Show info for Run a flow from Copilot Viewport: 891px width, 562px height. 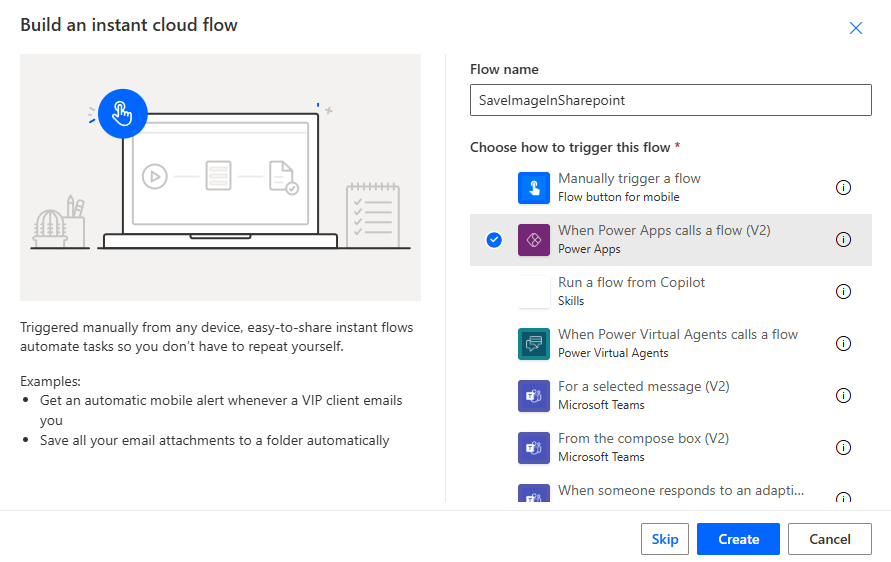(x=843, y=292)
